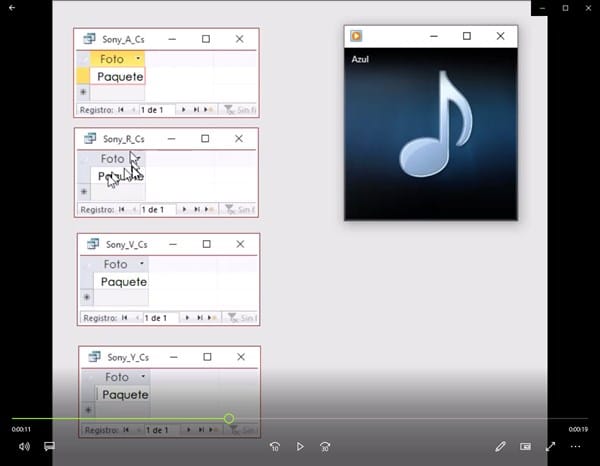Viewport: 600px width, 466px height.
Task: Close the Azul media player window
Action: coord(500,36)
